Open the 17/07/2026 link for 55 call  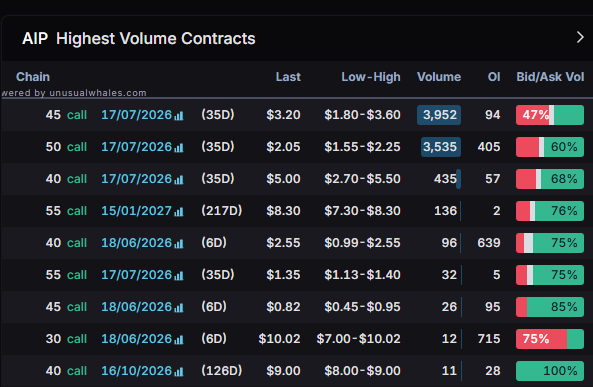[137, 275]
